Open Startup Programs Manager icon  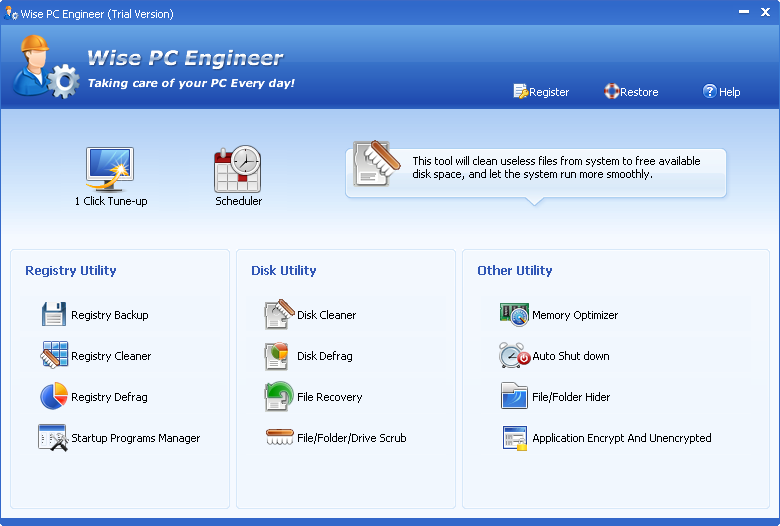[x=53, y=437]
